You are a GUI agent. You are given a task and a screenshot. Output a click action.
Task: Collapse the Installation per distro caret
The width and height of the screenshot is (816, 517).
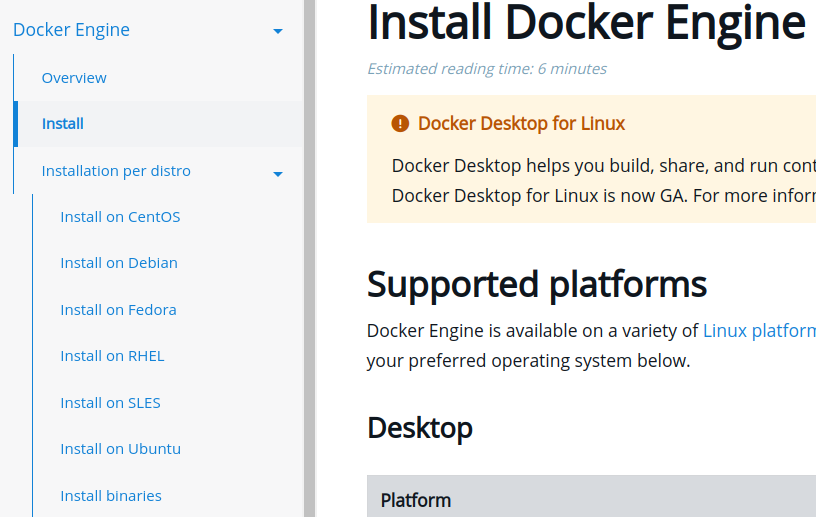coord(278,173)
